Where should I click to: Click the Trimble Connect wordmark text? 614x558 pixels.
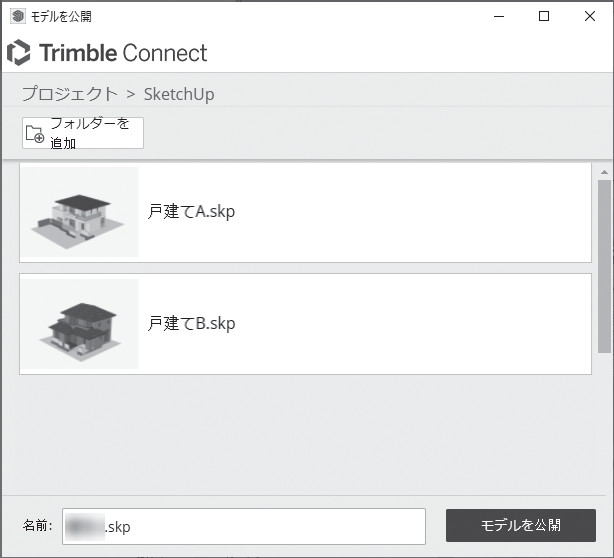tap(123, 53)
